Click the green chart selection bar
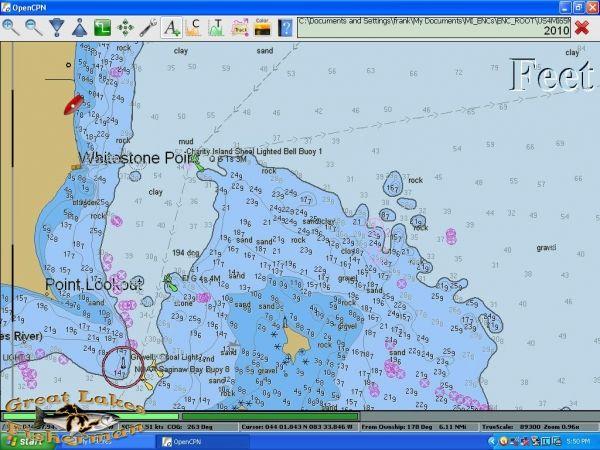This screenshot has width=600, height=450. 180,417
